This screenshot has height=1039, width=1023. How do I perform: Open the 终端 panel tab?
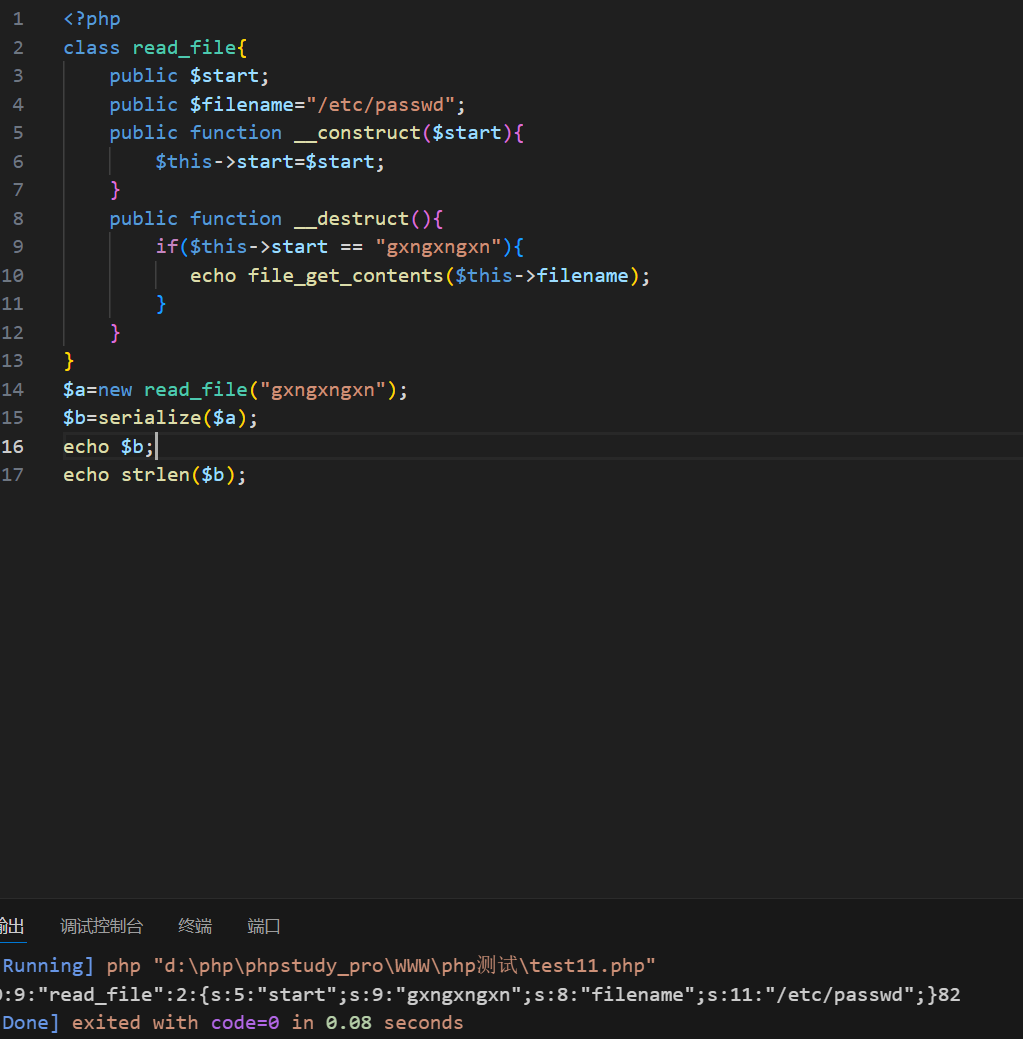195,926
